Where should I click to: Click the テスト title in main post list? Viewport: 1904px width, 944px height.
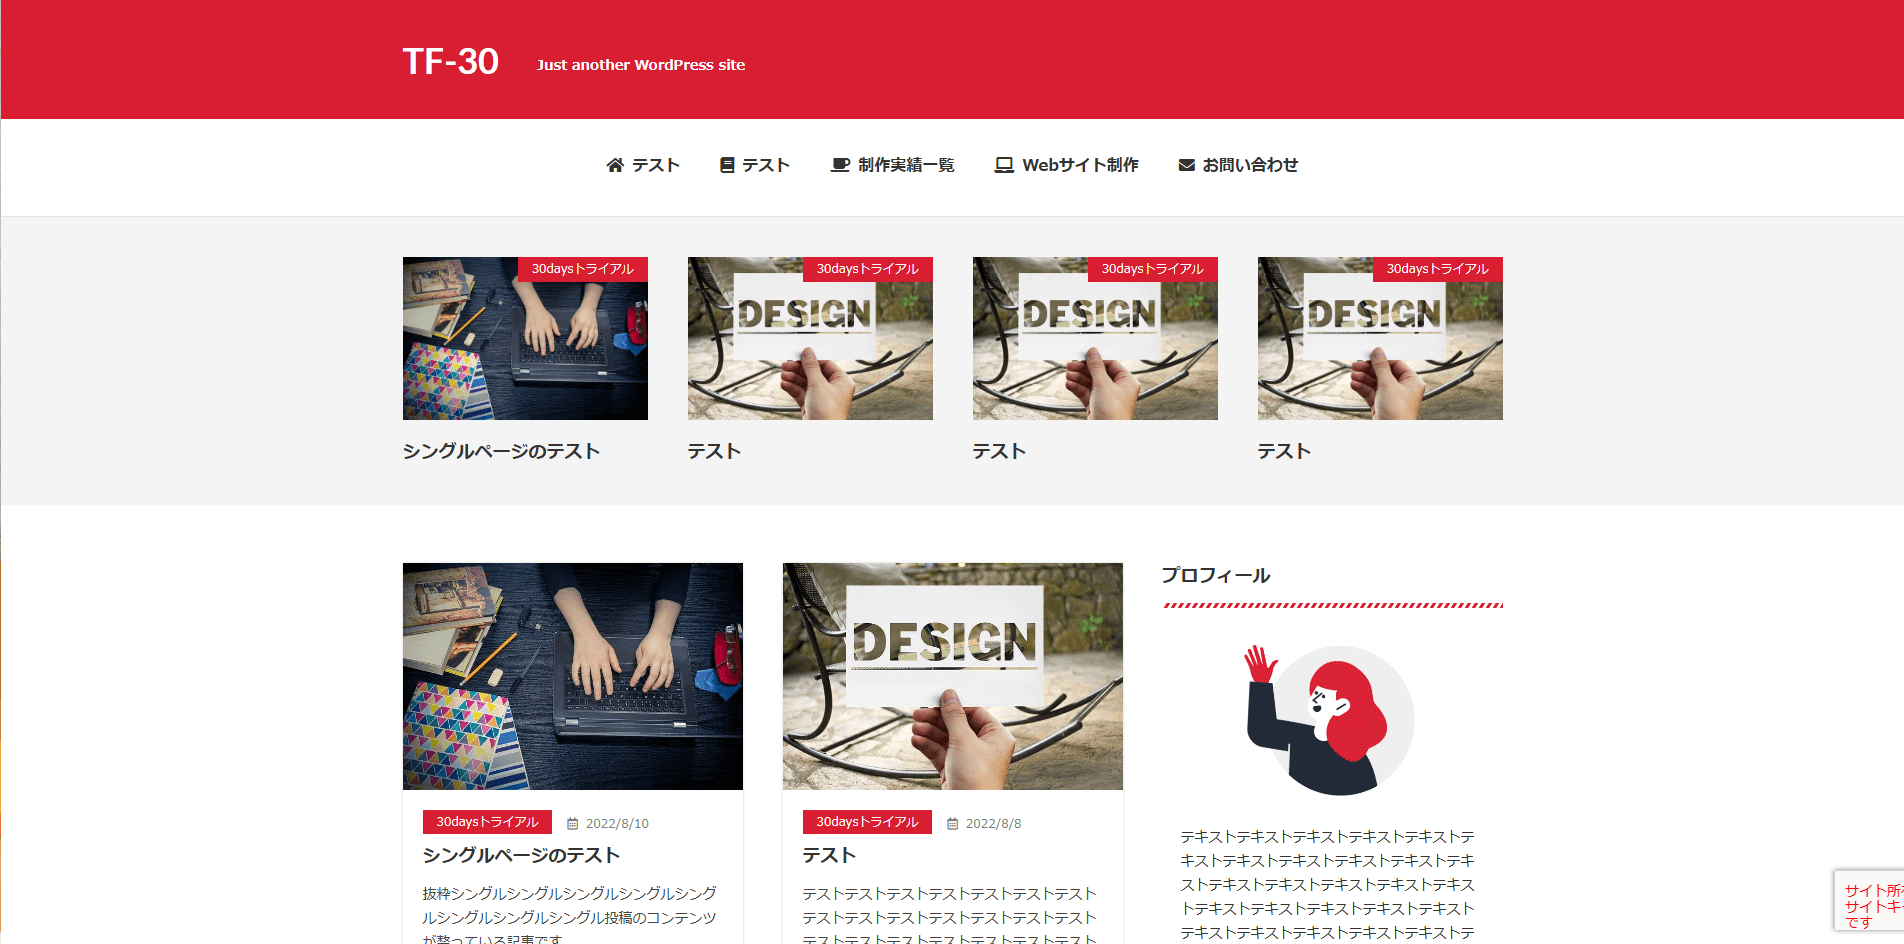pos(829,855)
